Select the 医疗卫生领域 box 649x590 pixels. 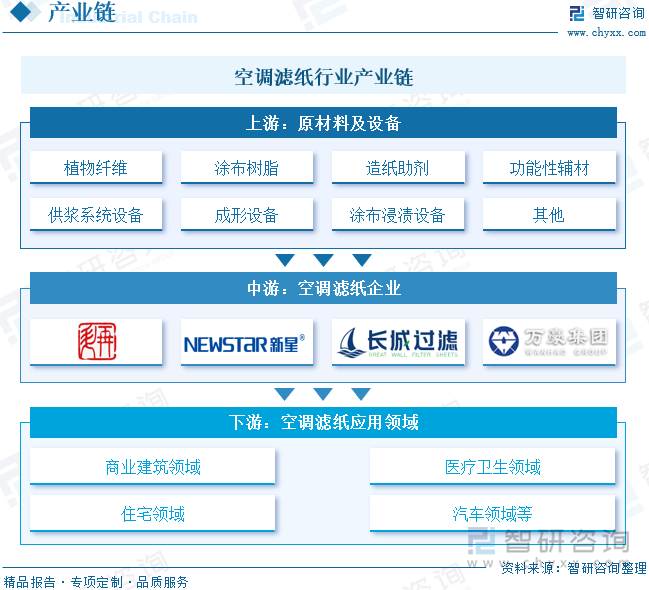493,467
